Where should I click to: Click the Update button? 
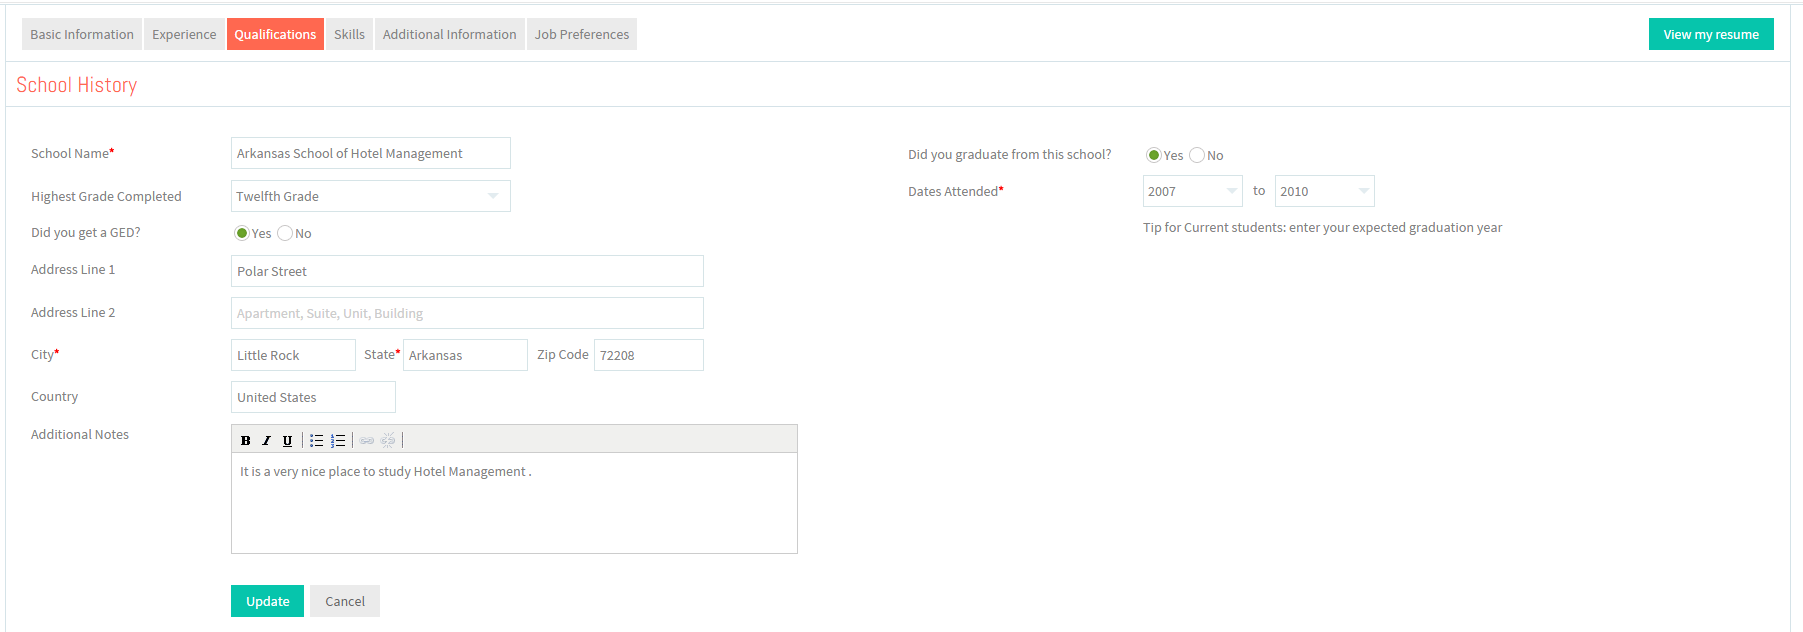coord(267,601)
